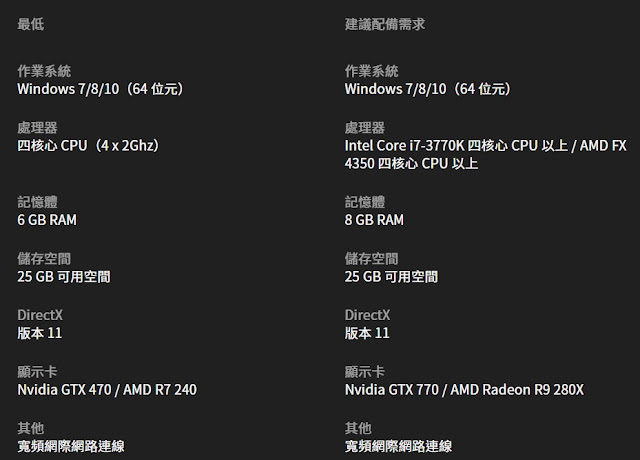Click the minimum 處理器 label
This screenshot has width=640, height=460.
[37, 127]
